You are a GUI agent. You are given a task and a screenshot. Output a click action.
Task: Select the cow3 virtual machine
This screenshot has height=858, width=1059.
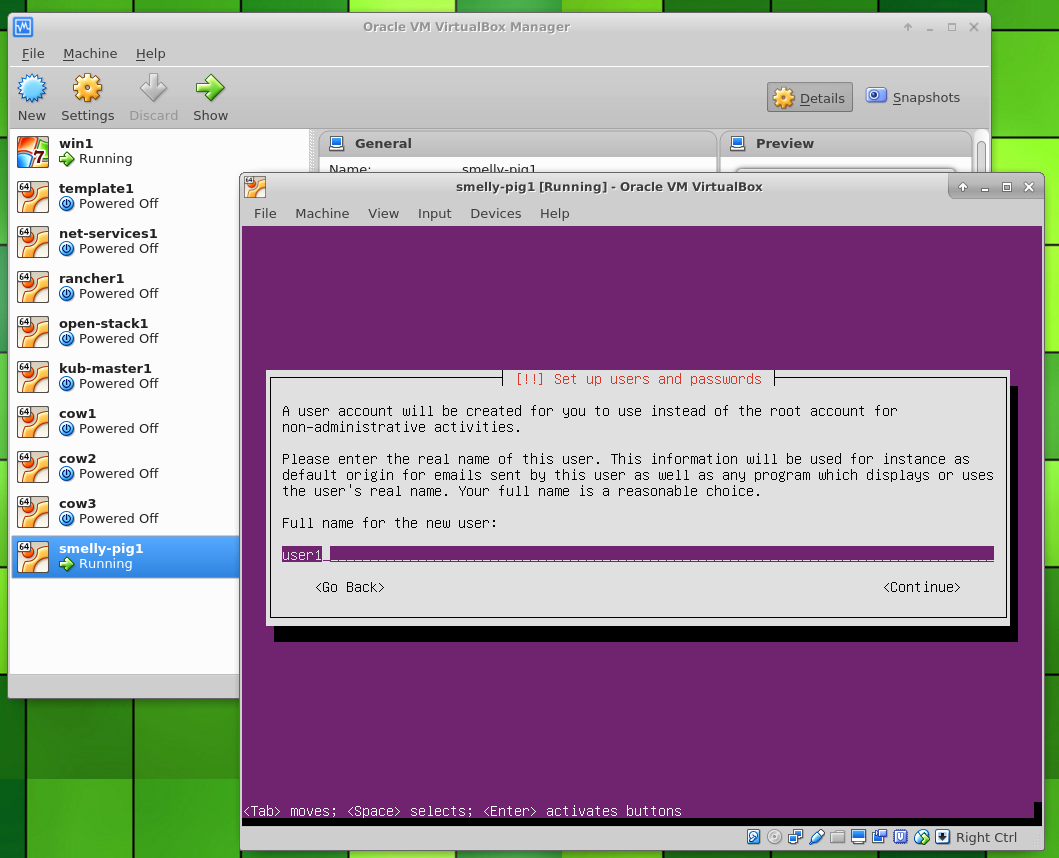click(x=126, y=511)
